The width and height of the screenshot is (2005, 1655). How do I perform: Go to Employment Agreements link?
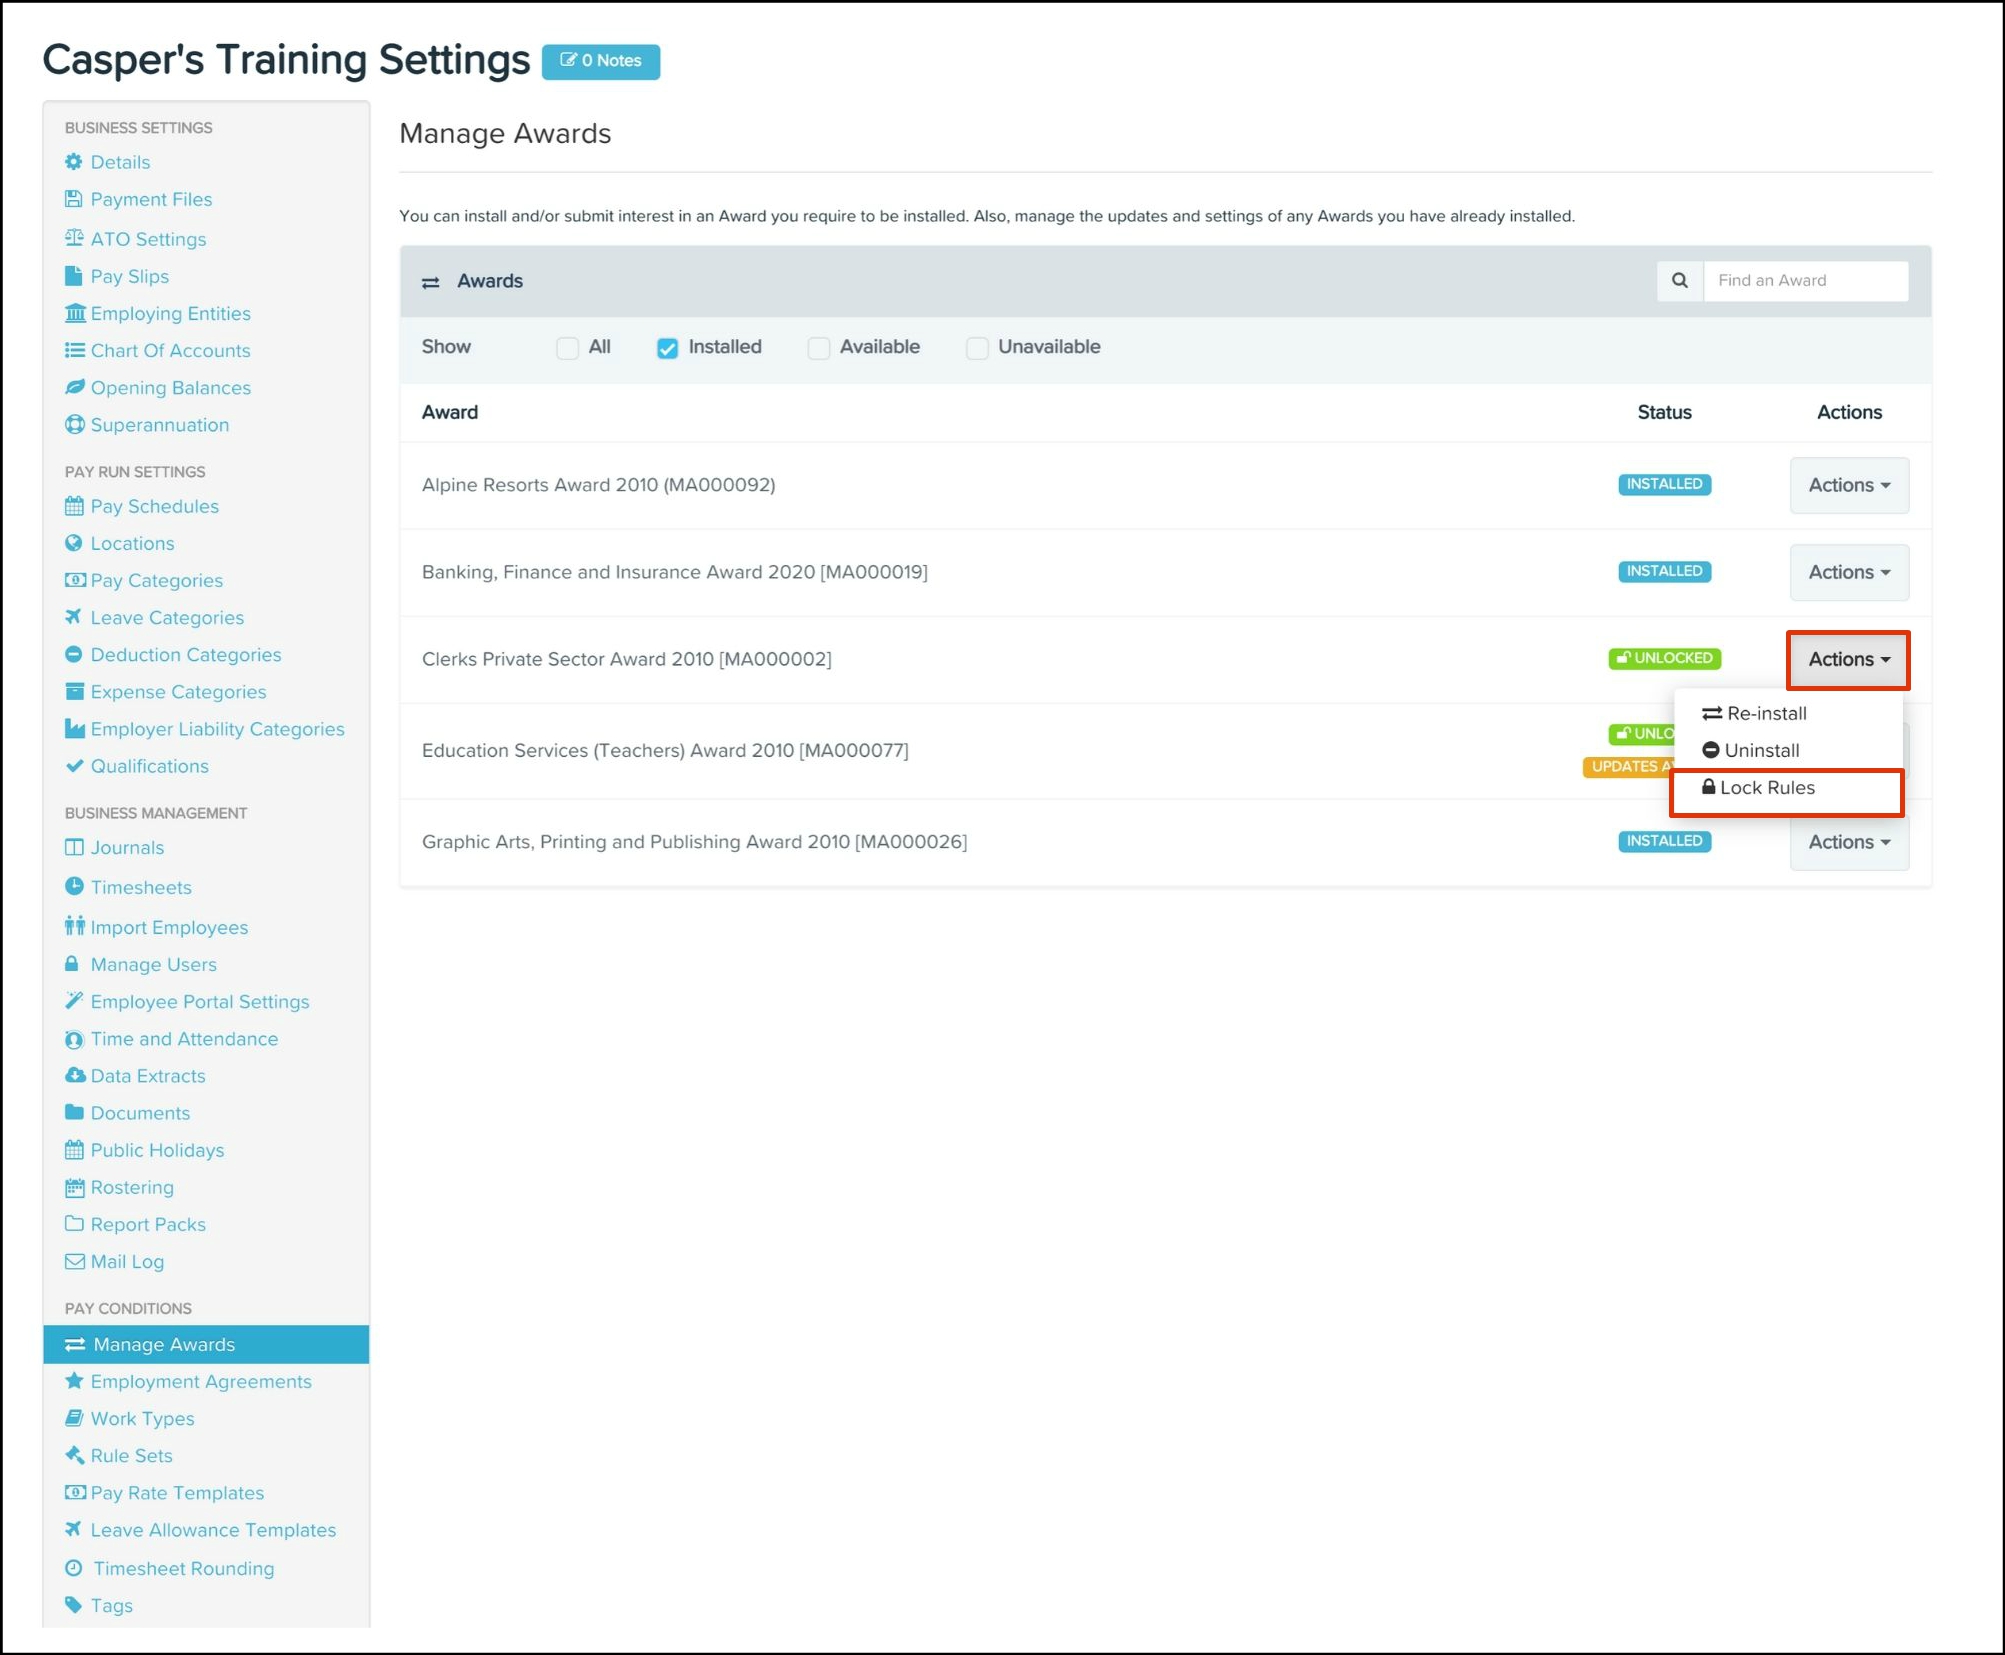201,1381
